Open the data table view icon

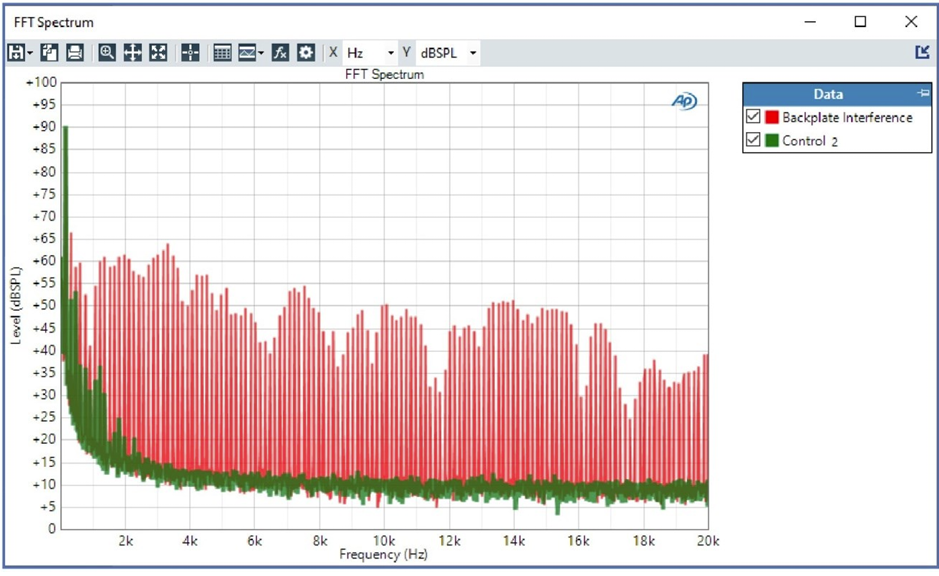[222, 53]
